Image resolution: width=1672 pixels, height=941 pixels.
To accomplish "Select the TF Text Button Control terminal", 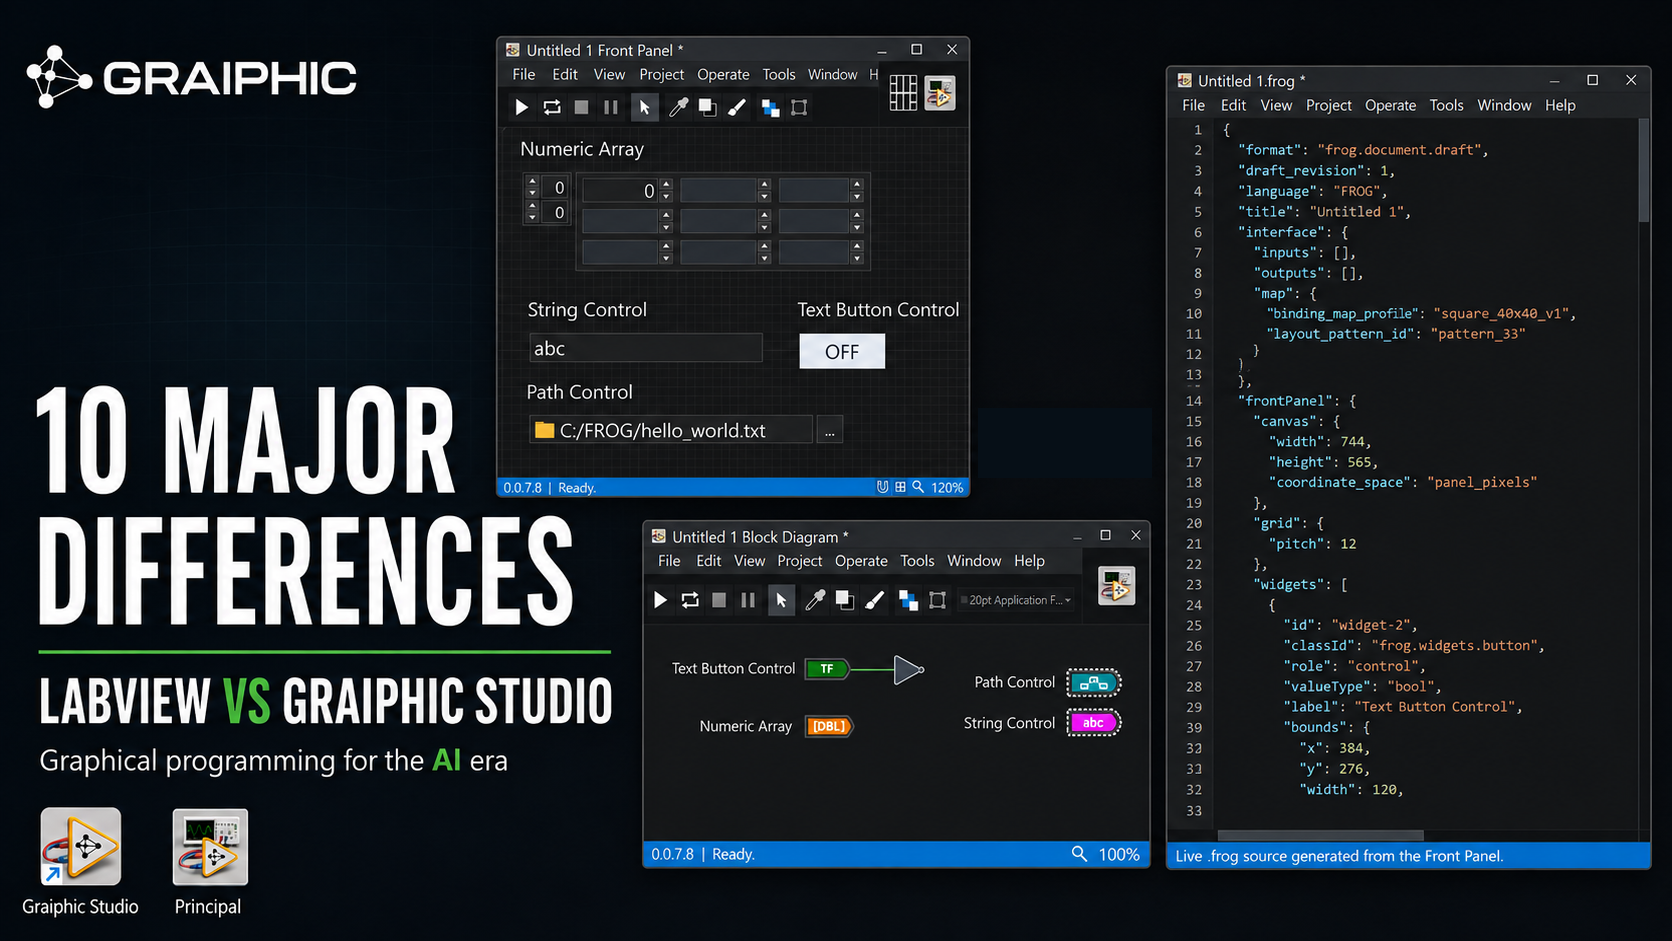I will pos(827,669).
